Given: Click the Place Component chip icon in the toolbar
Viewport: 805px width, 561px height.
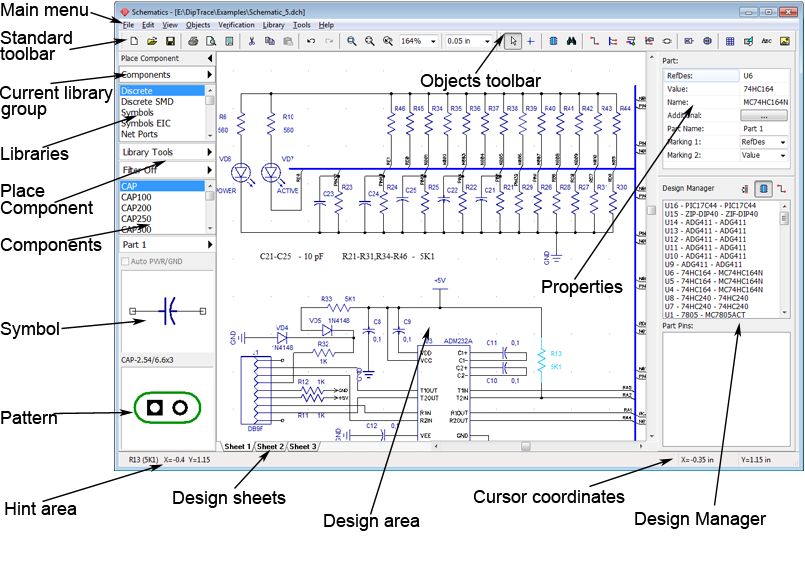Looking at the screenshot, I should (553, 41).
